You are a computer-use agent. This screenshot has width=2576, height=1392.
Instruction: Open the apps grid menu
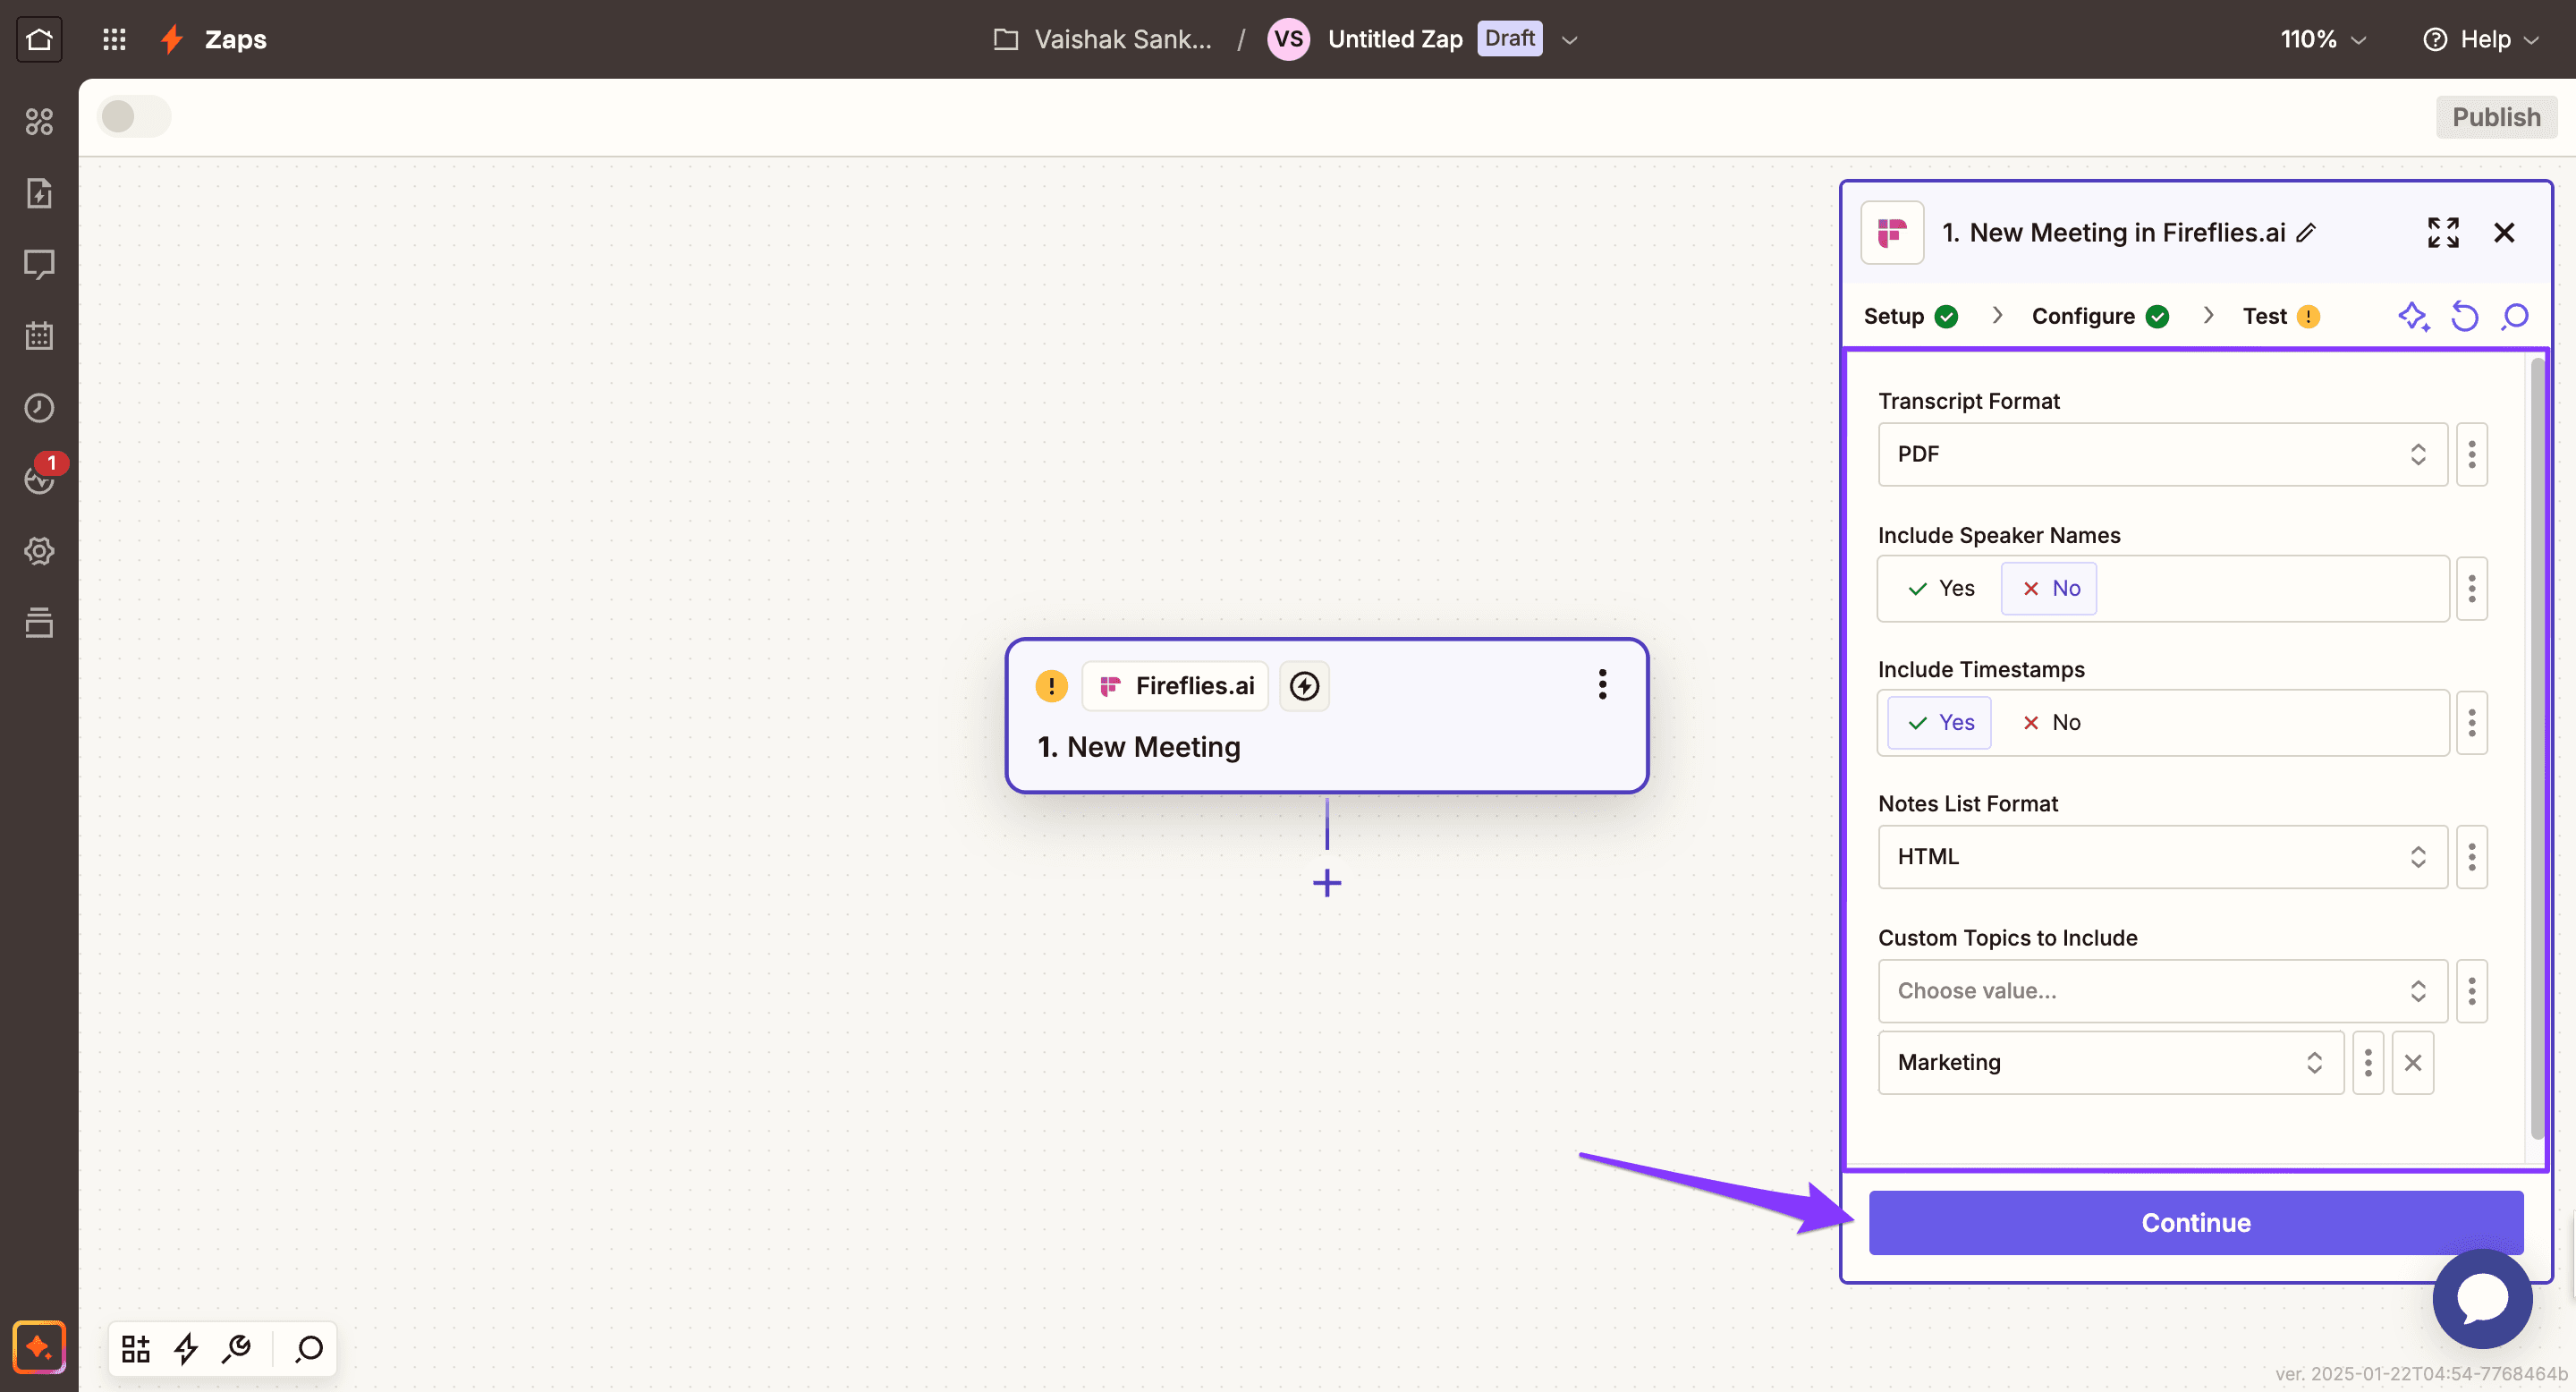(114, 39)
